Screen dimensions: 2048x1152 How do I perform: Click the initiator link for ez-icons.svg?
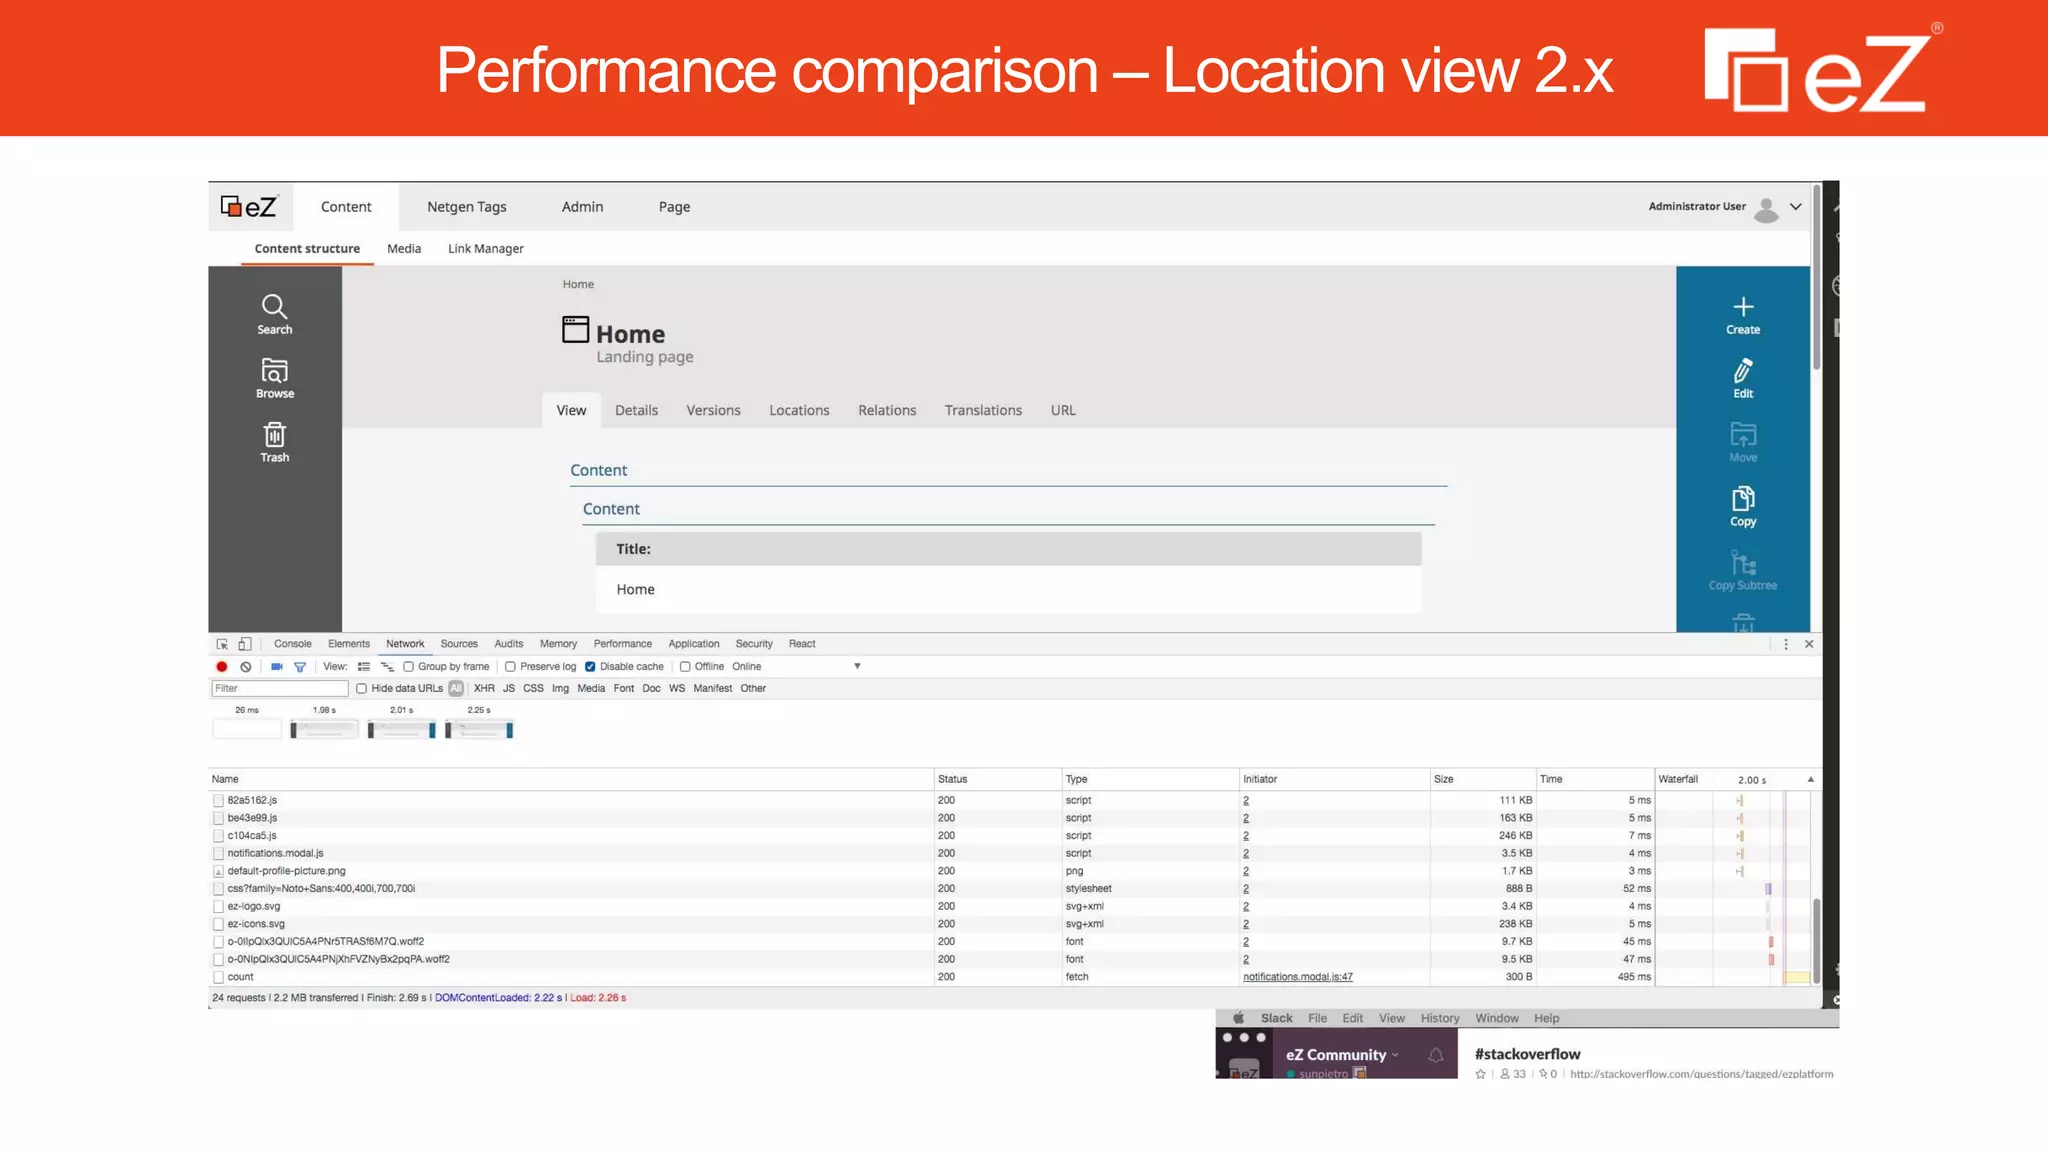[x=1246, y=924]
